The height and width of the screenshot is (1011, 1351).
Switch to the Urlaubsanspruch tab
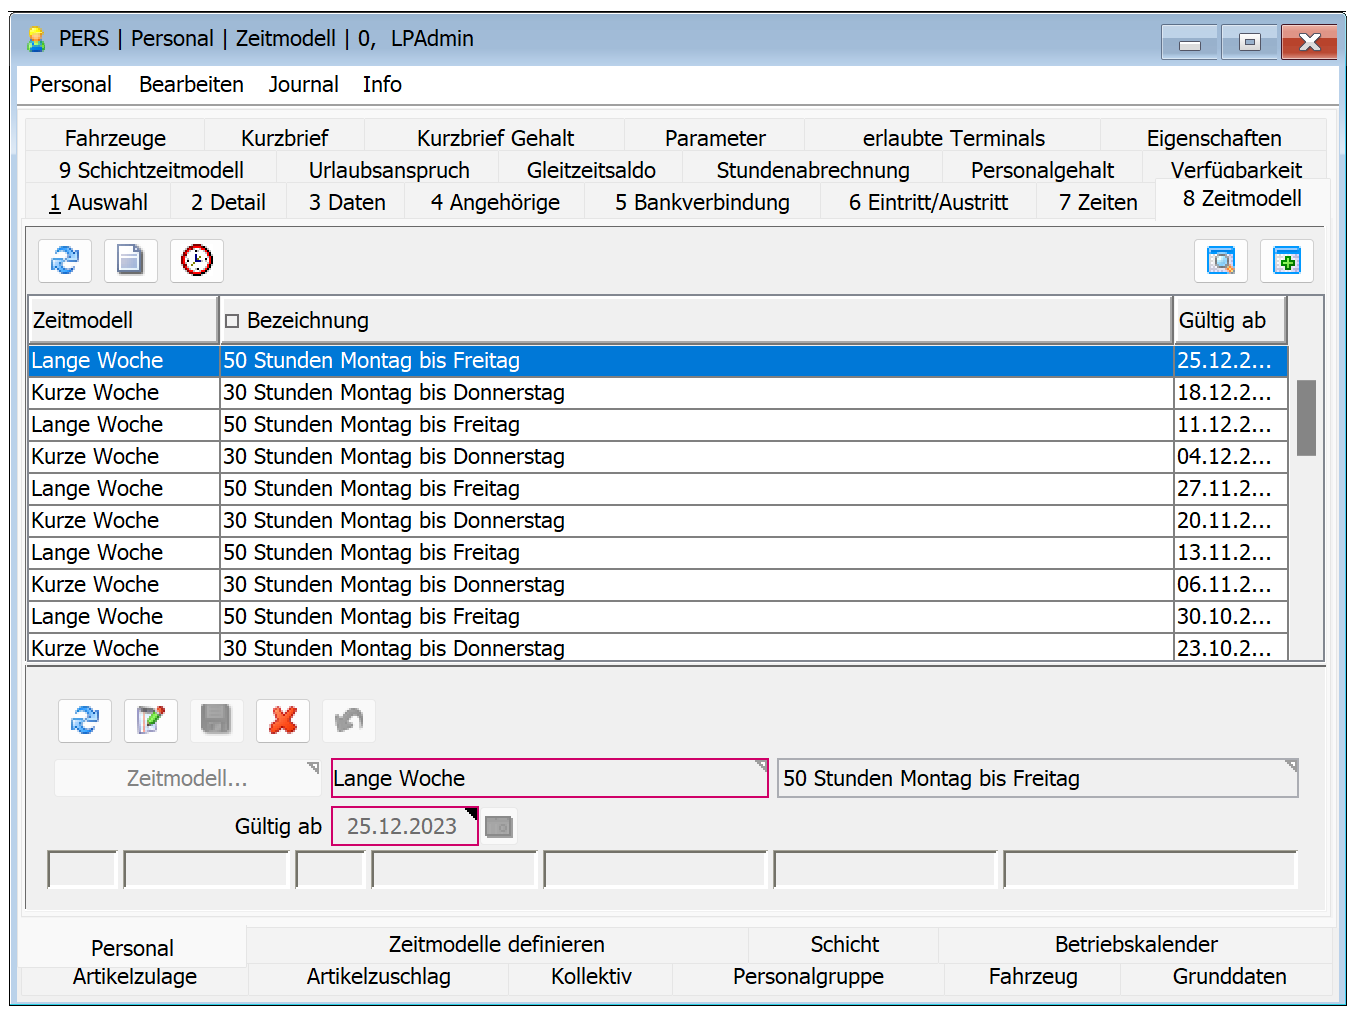pos(389,171)
